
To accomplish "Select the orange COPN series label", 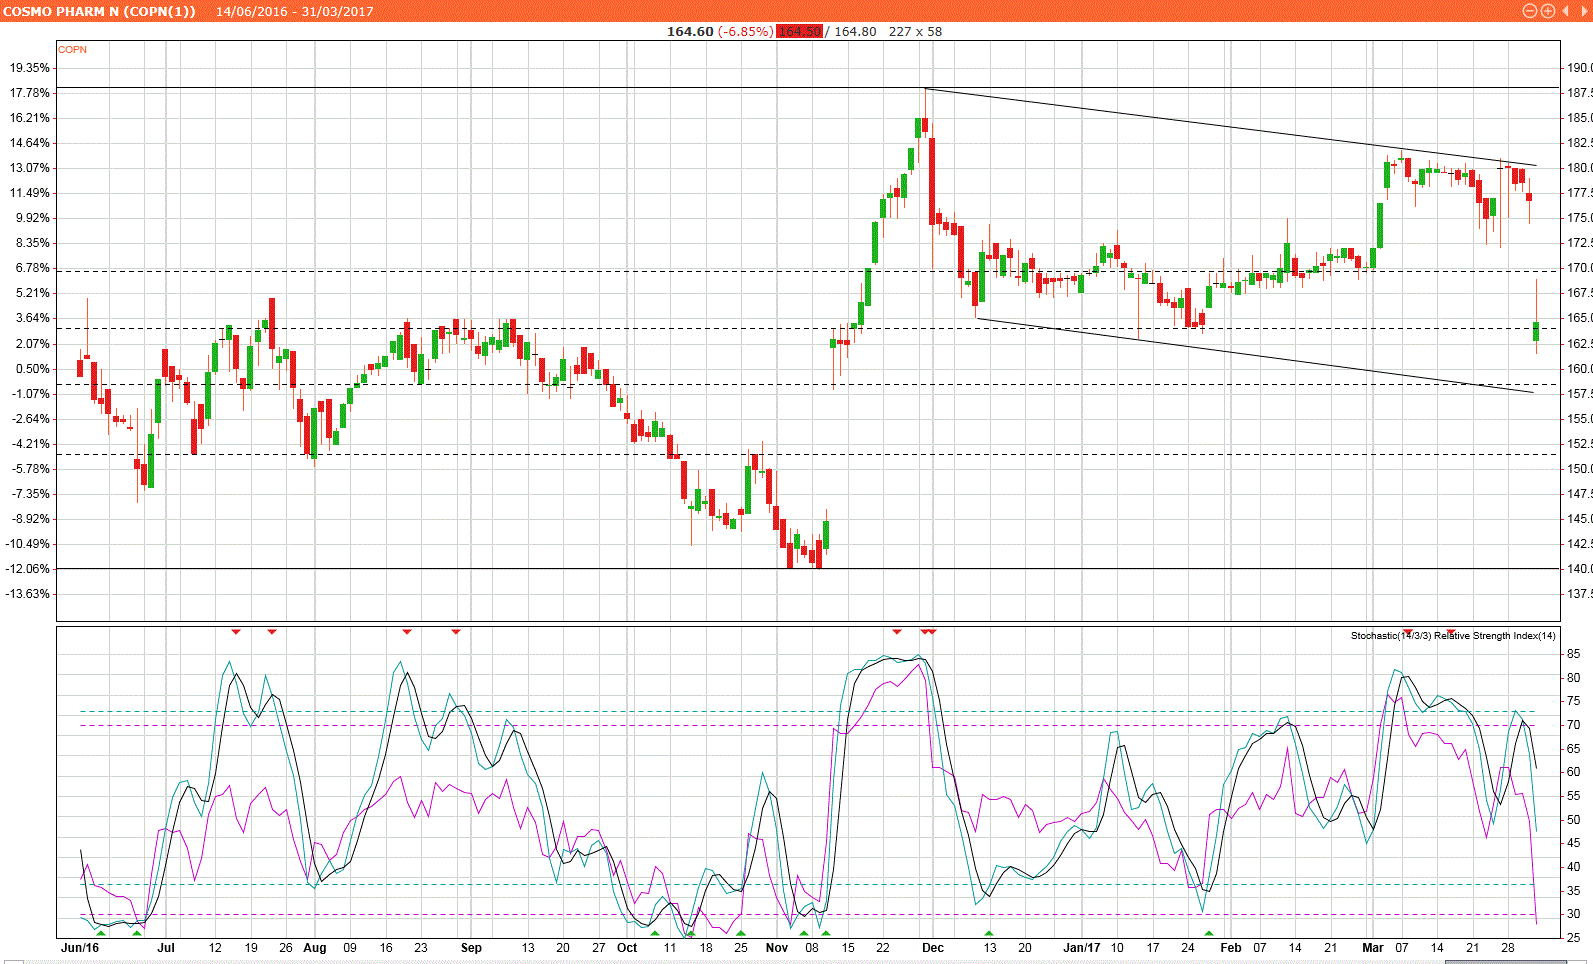I will (x=72, y=49).
